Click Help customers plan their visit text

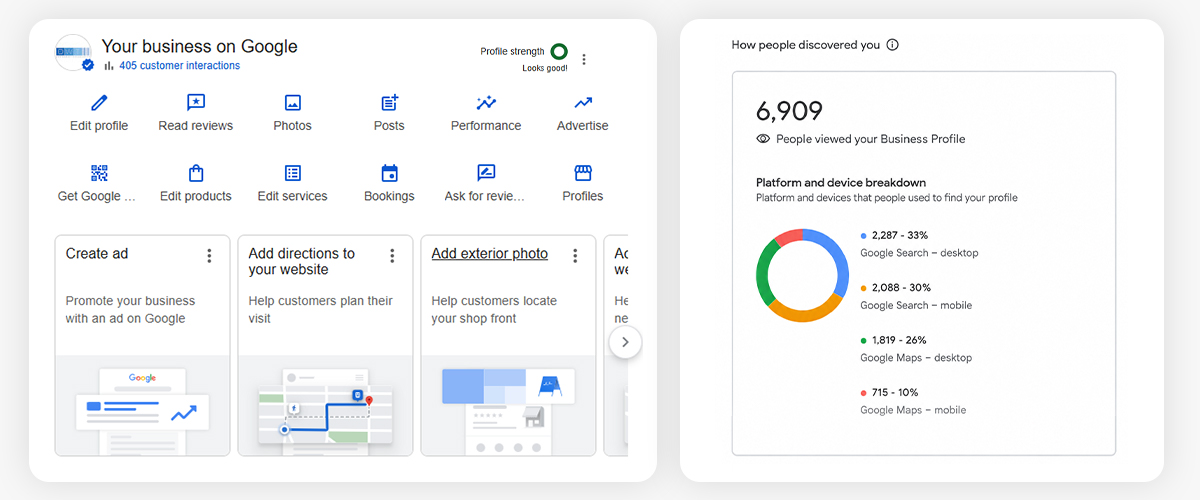[320, 310]
